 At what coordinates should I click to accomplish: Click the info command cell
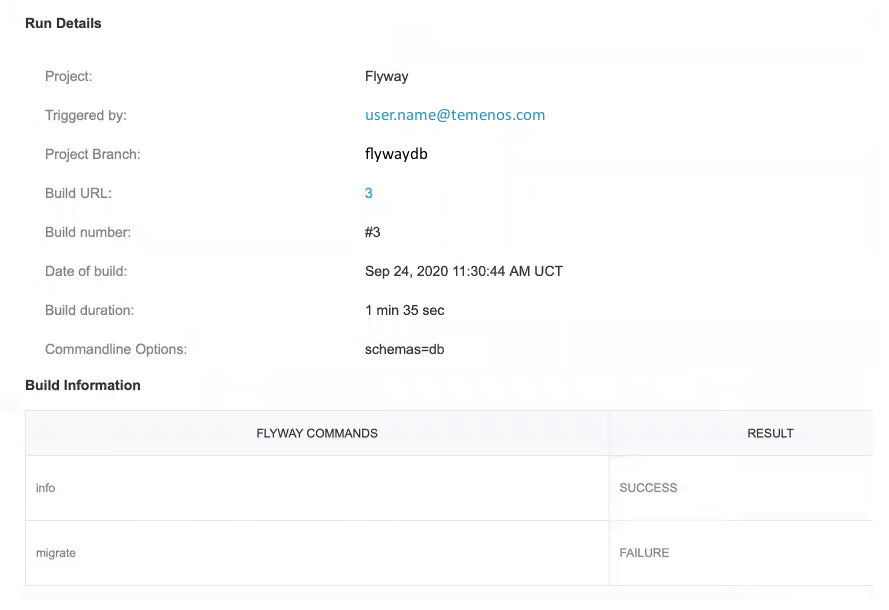(x=46, y=488)
